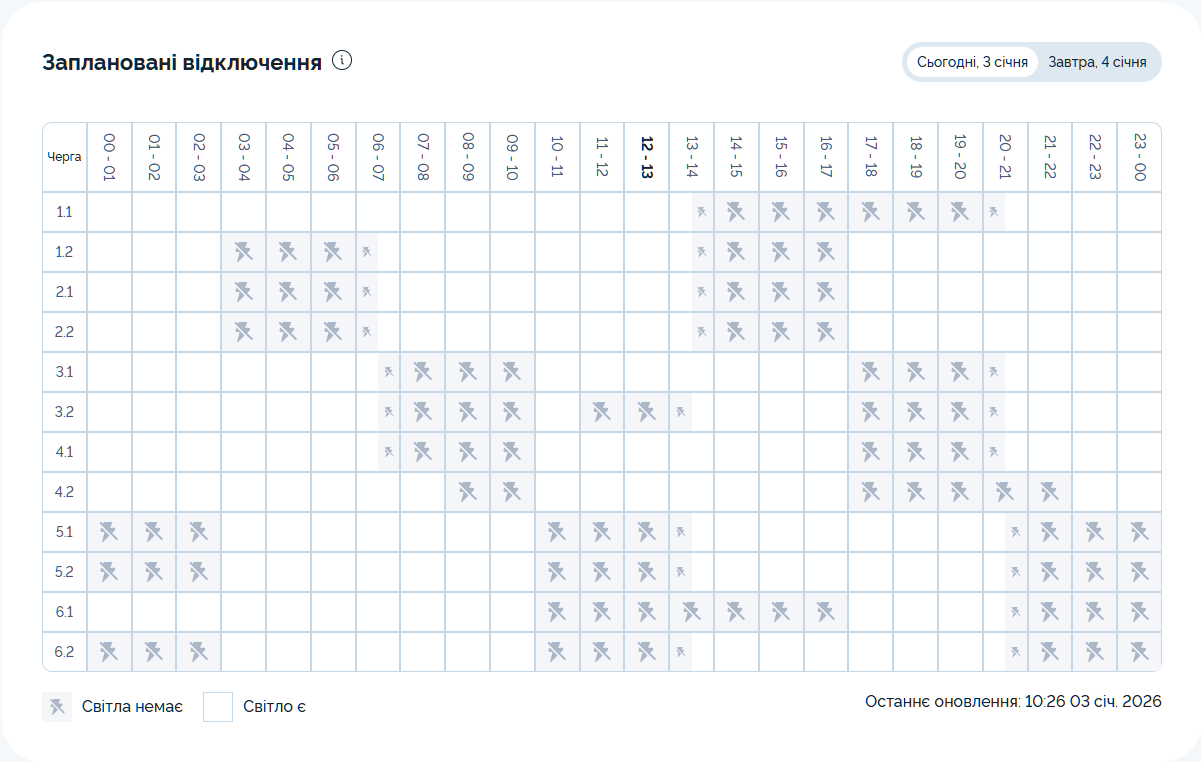The image size is (1201, 762).
Task: Select the Сьогодні, 3 січня tab
Action: pos(972,62)
